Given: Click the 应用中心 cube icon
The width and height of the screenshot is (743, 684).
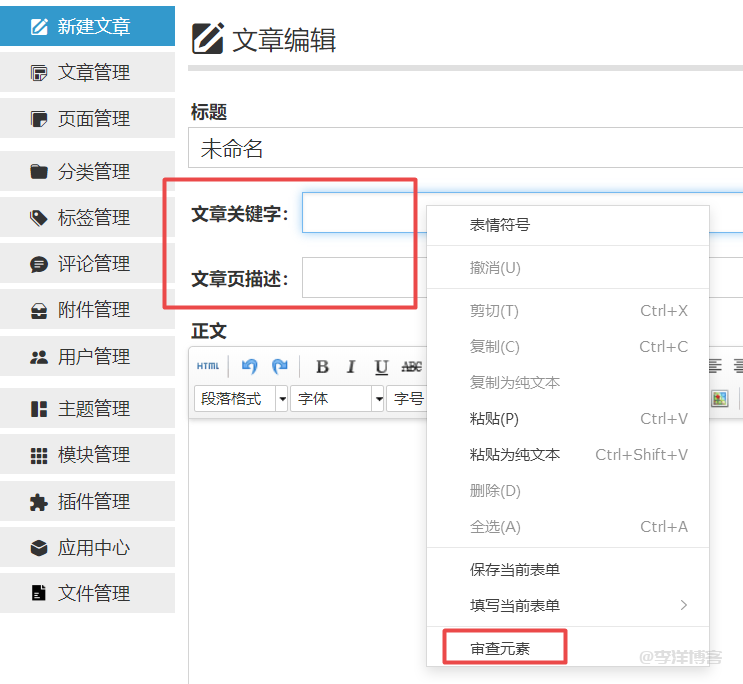Looking at the screenshot, I should [x=39, y=548].
